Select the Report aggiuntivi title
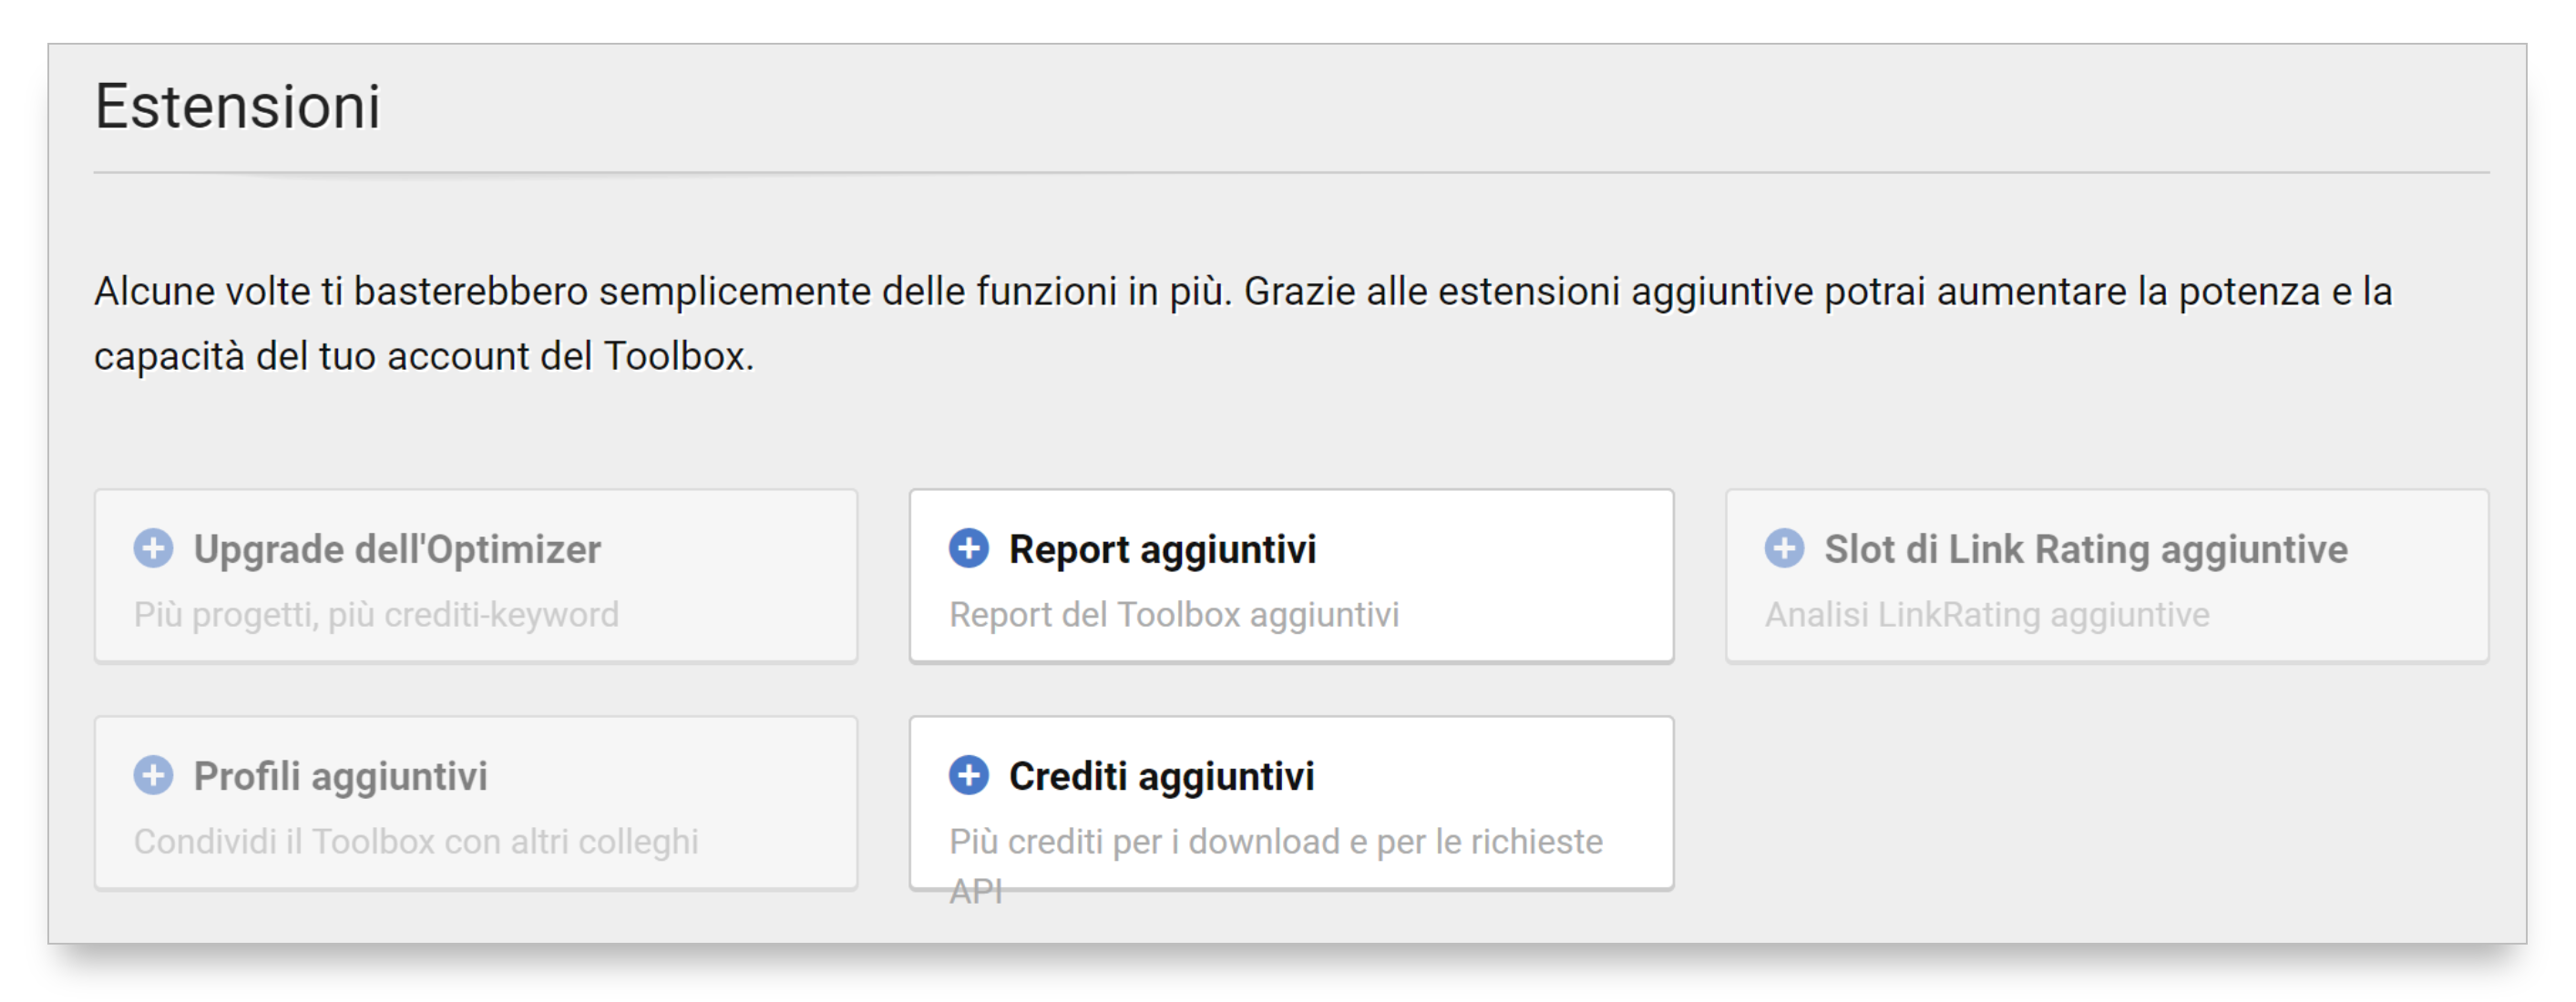Image resolution: width=2576 pixels, height=1002 pixels. pos(1162,549)
